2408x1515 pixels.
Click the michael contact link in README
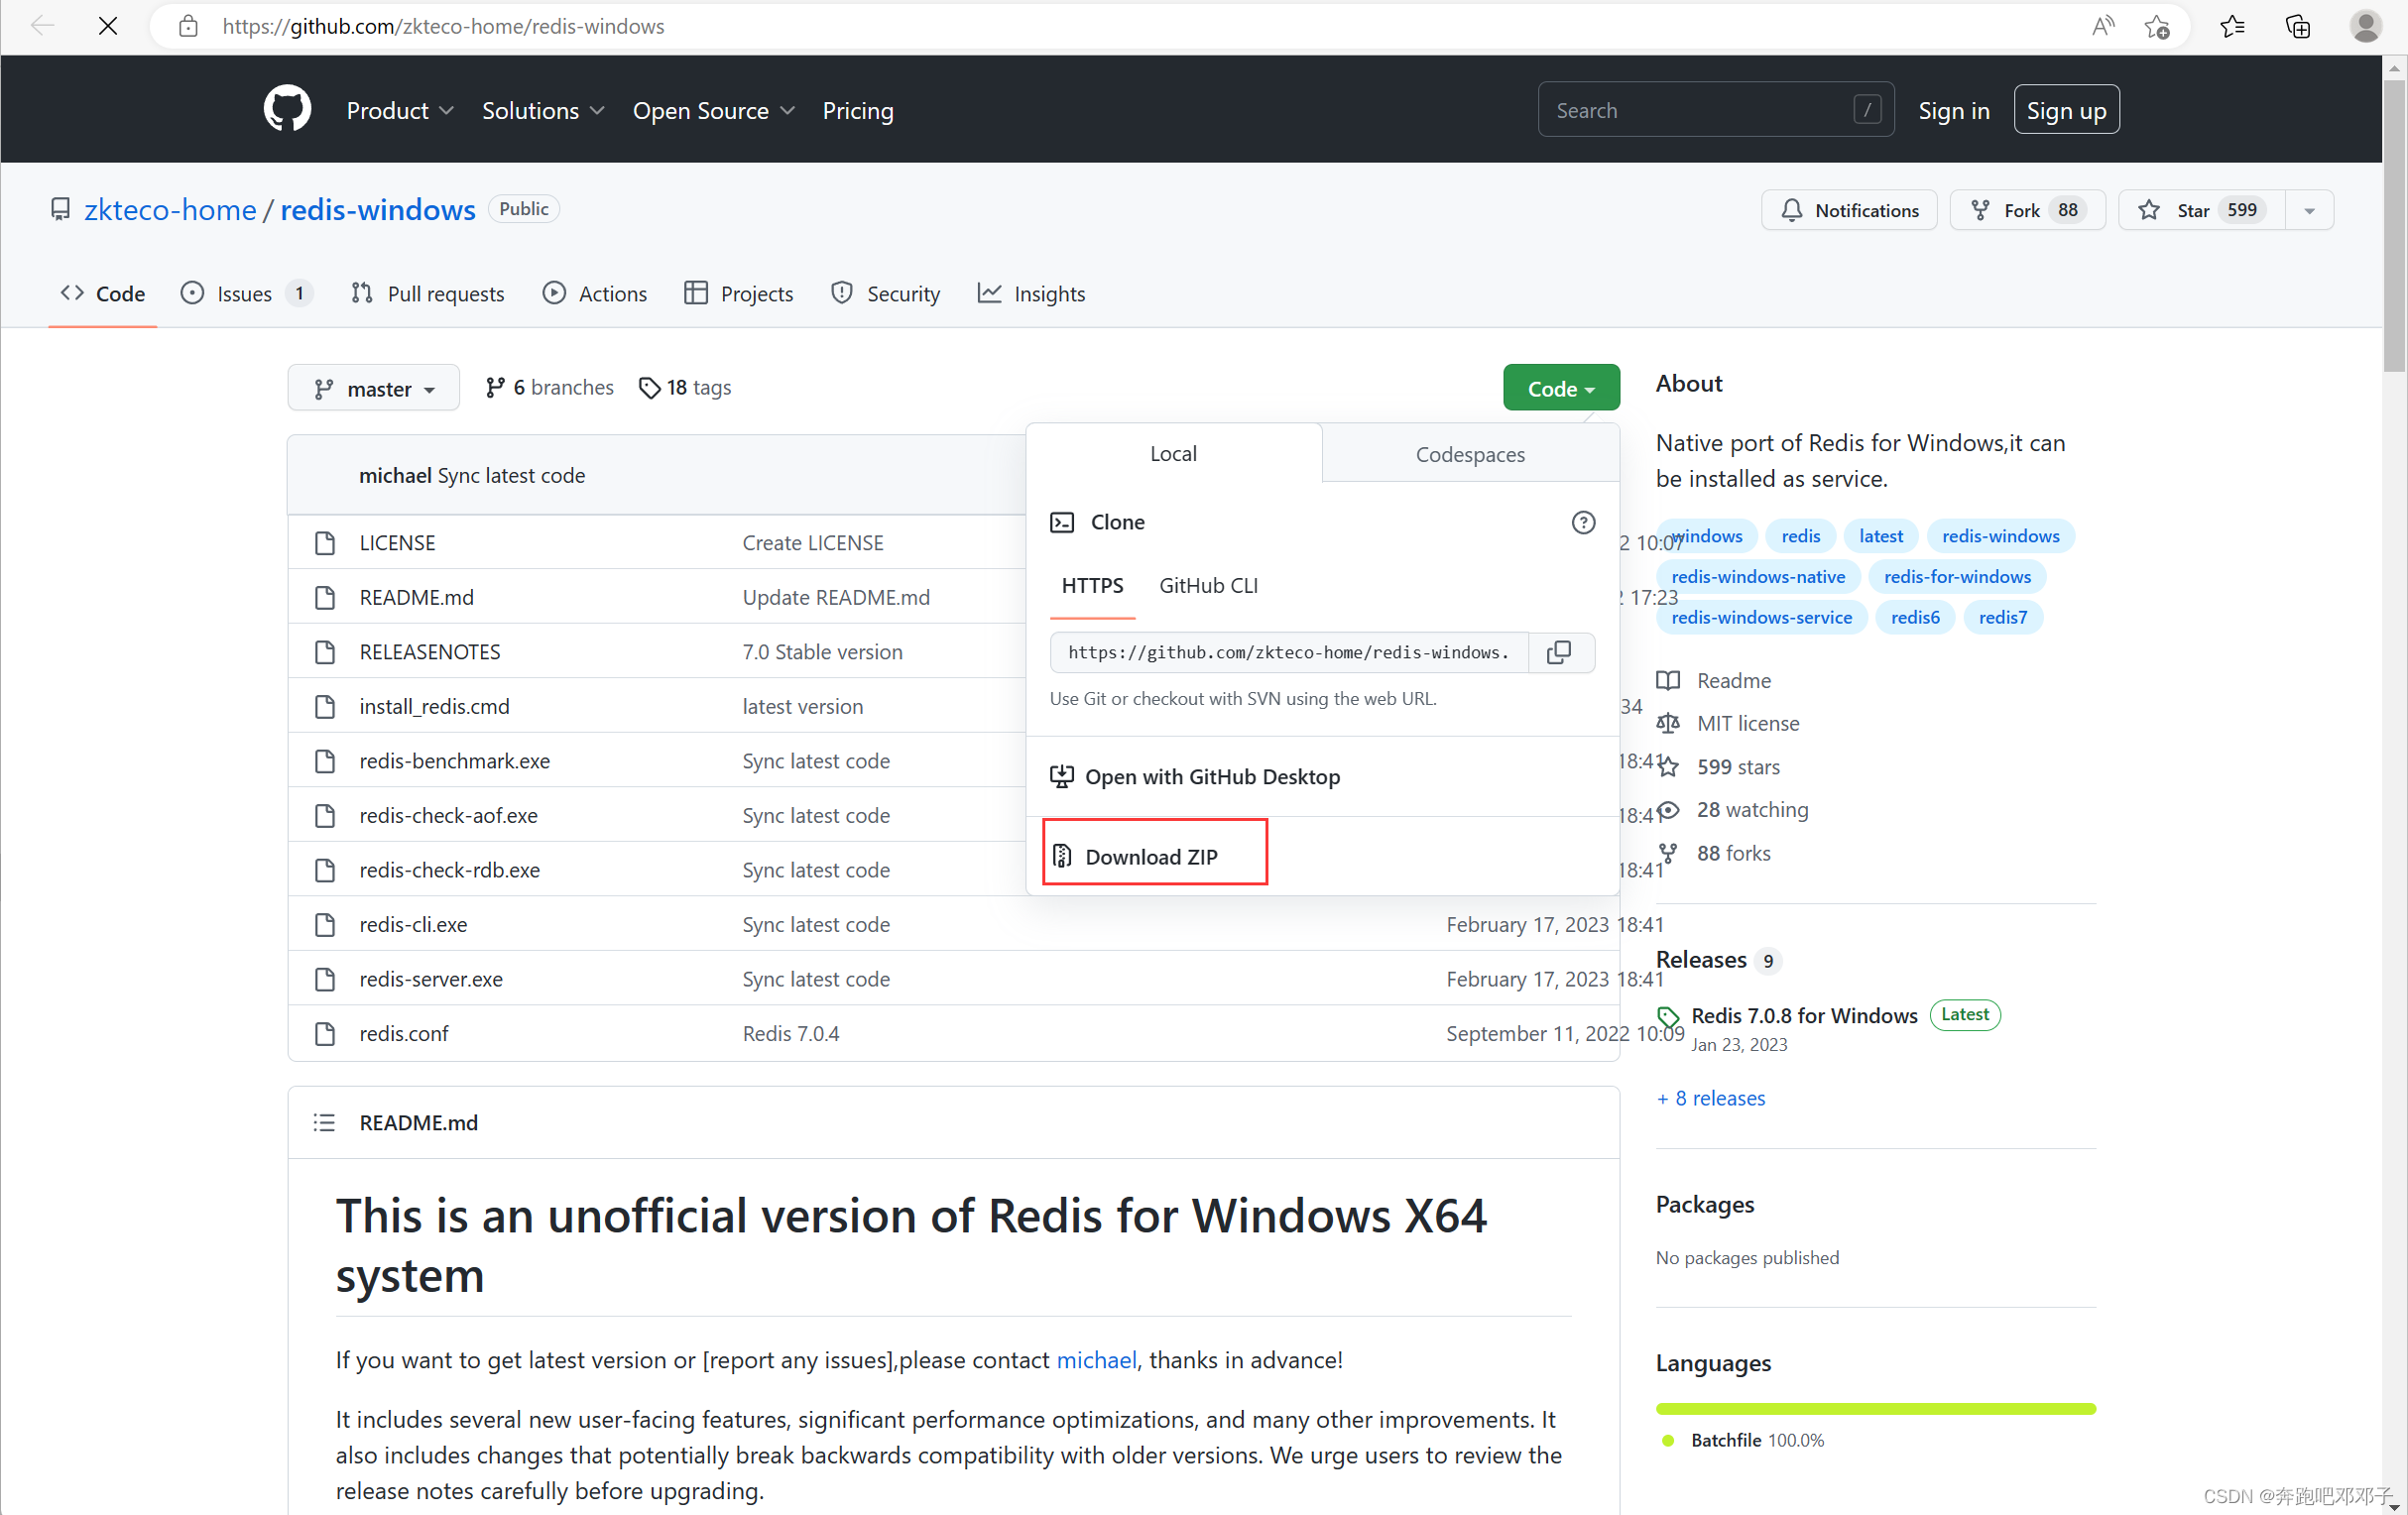tap(1096, 1359)
